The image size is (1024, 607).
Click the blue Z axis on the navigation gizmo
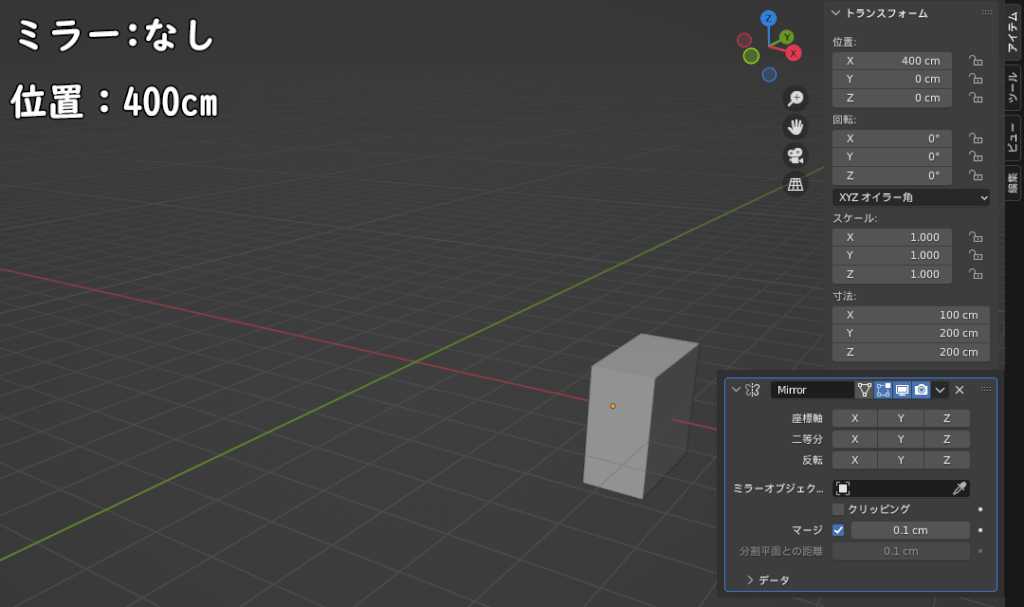(769, 18)
